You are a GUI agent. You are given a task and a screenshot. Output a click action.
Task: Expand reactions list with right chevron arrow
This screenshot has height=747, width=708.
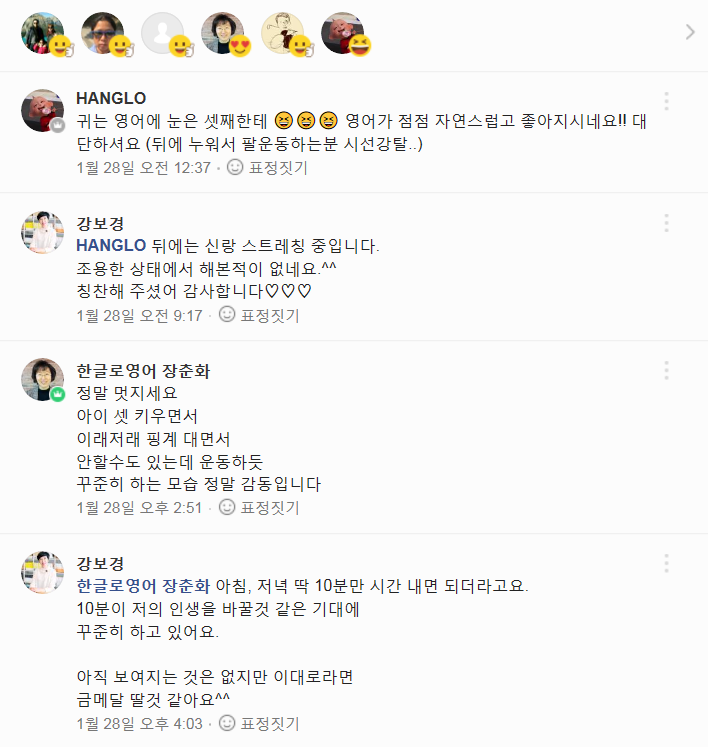pyautogui.click(x=689, y=32)
